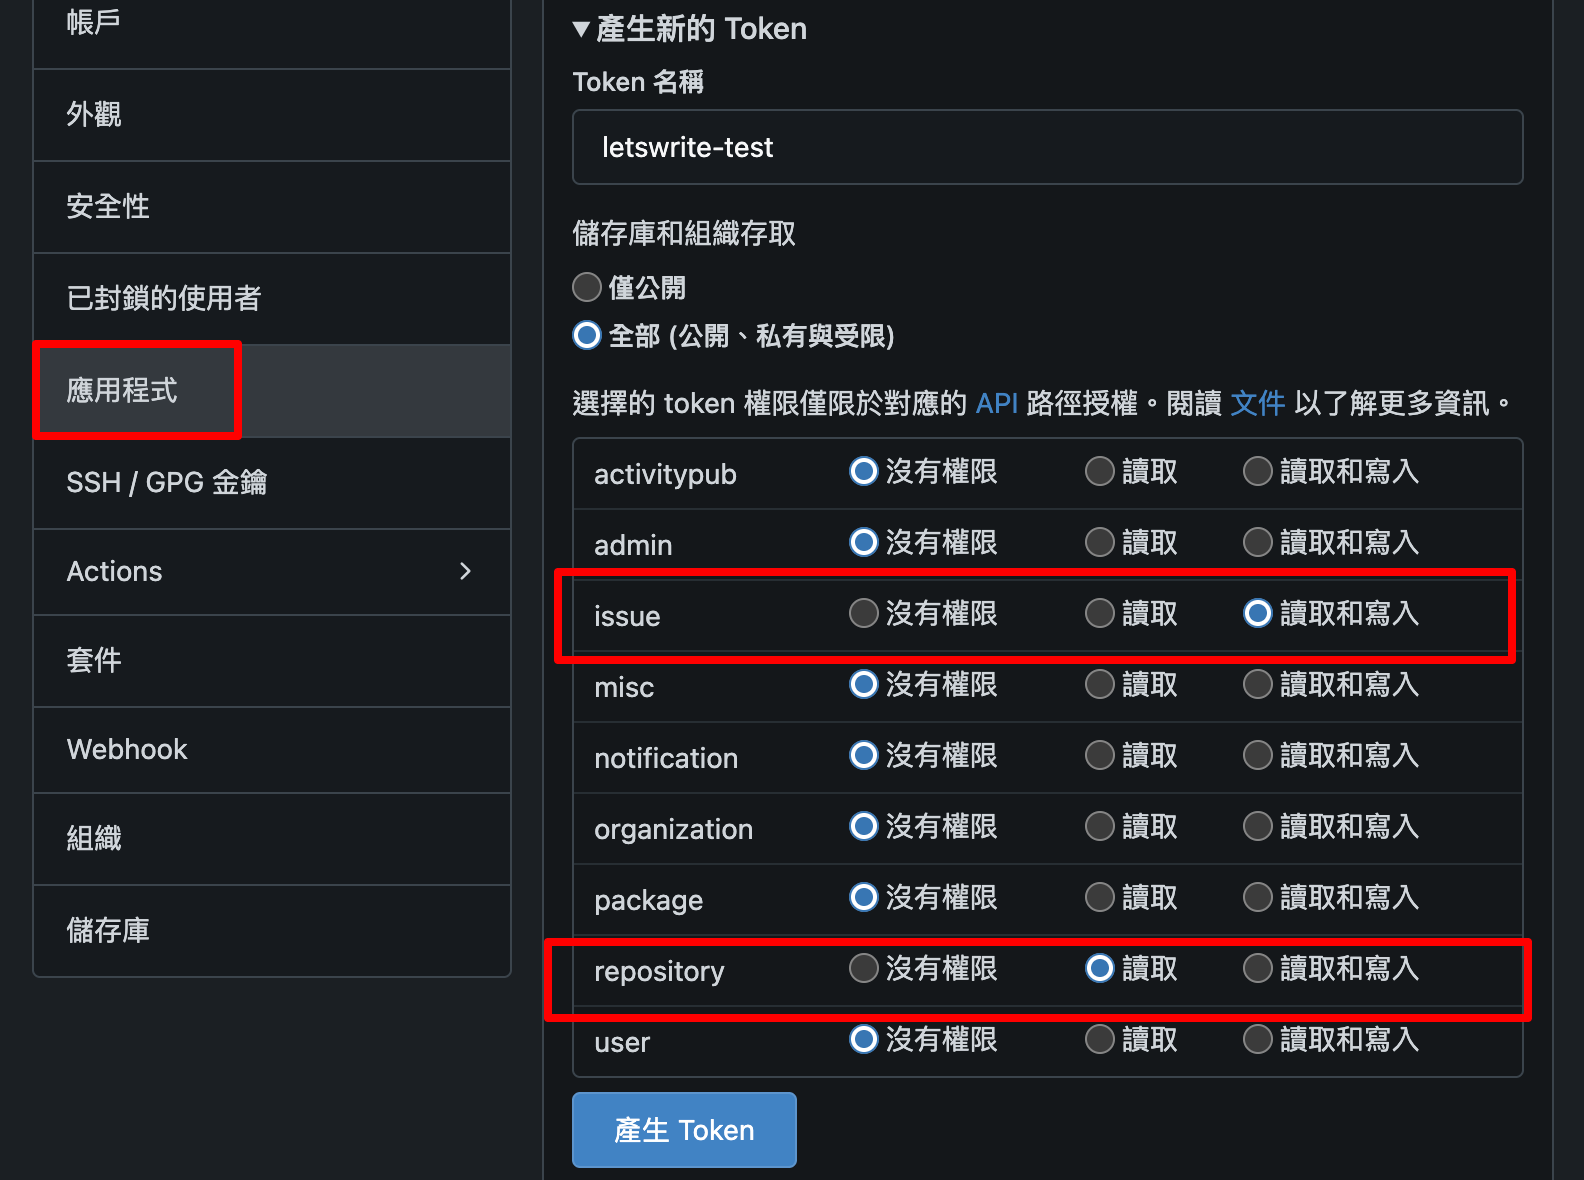The image size is (1584, 1180).
Task: Enable 讀取和寫入 for notification
Action: click(1257, 755)
